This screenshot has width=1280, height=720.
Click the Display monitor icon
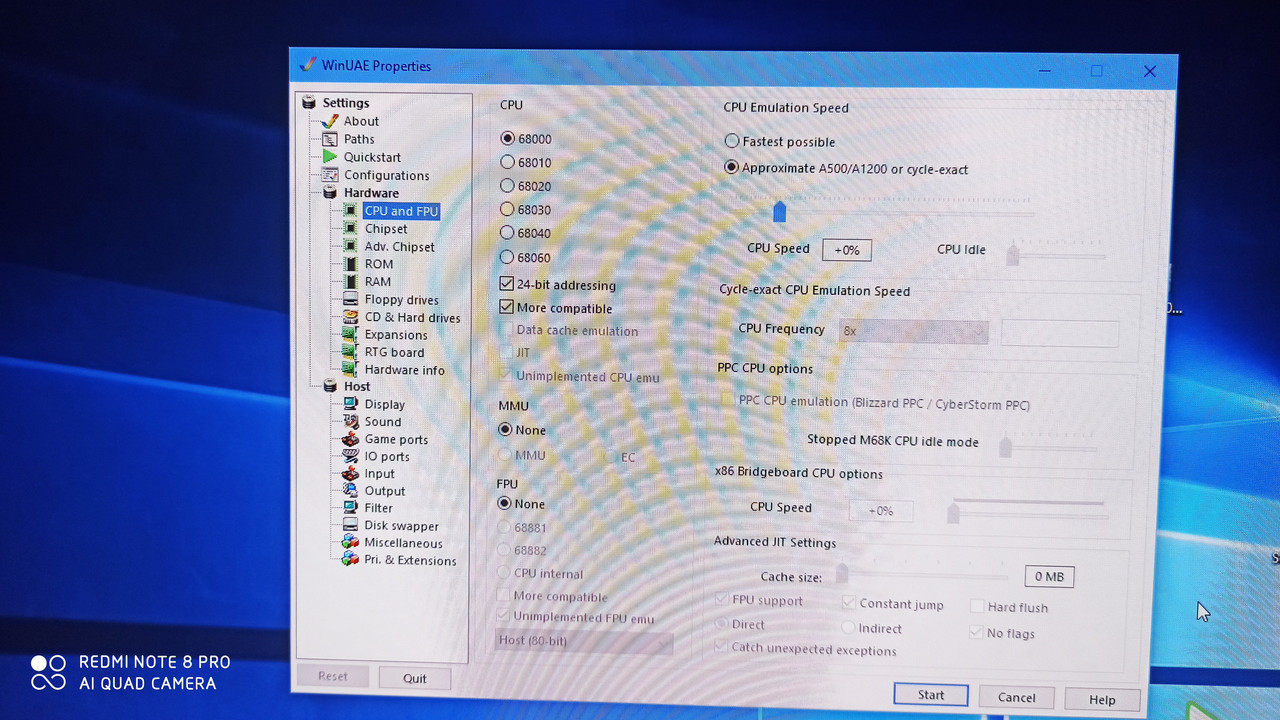[350, 404]
